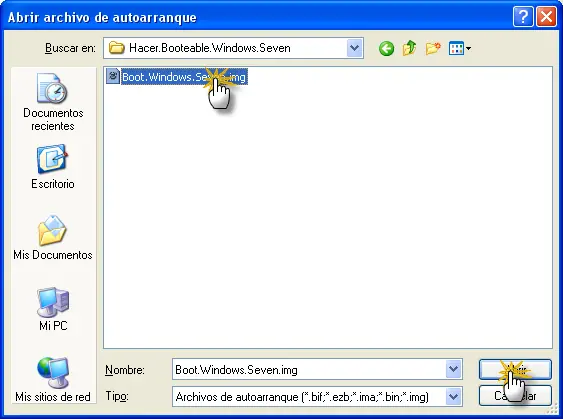
Task: Close the Abrir archivo de autoarranque dialog
Action: [546, 17]
